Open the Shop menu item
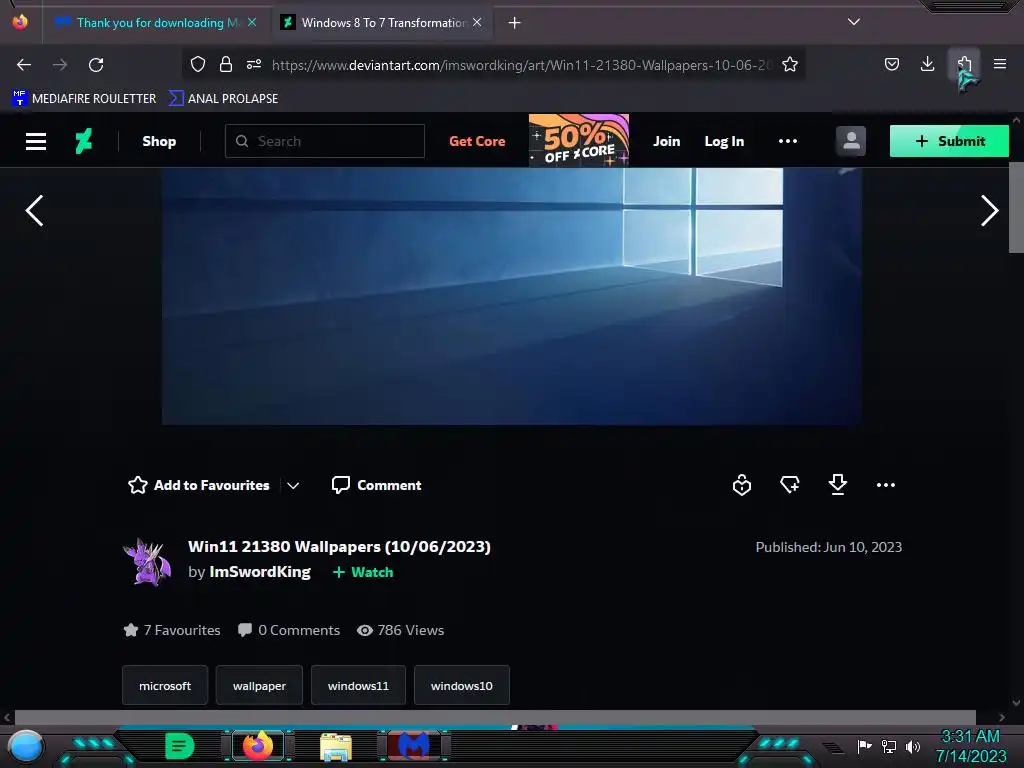 click(159, 142)
